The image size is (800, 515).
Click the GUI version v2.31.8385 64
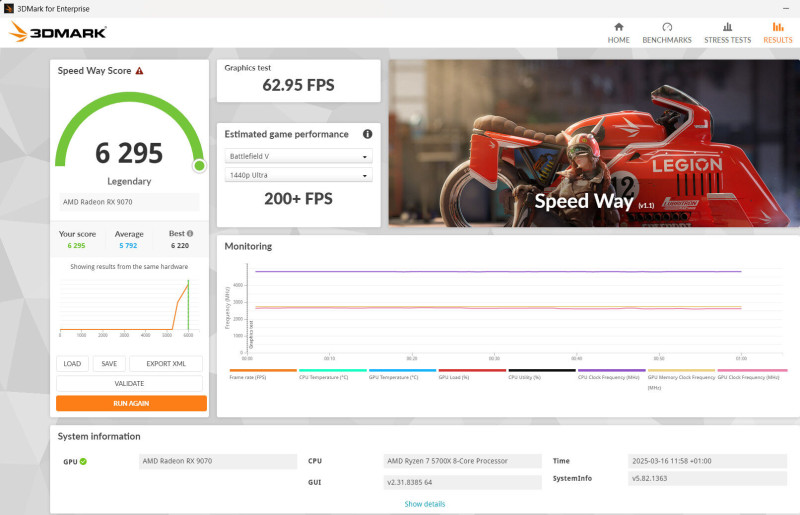[462, 482]
